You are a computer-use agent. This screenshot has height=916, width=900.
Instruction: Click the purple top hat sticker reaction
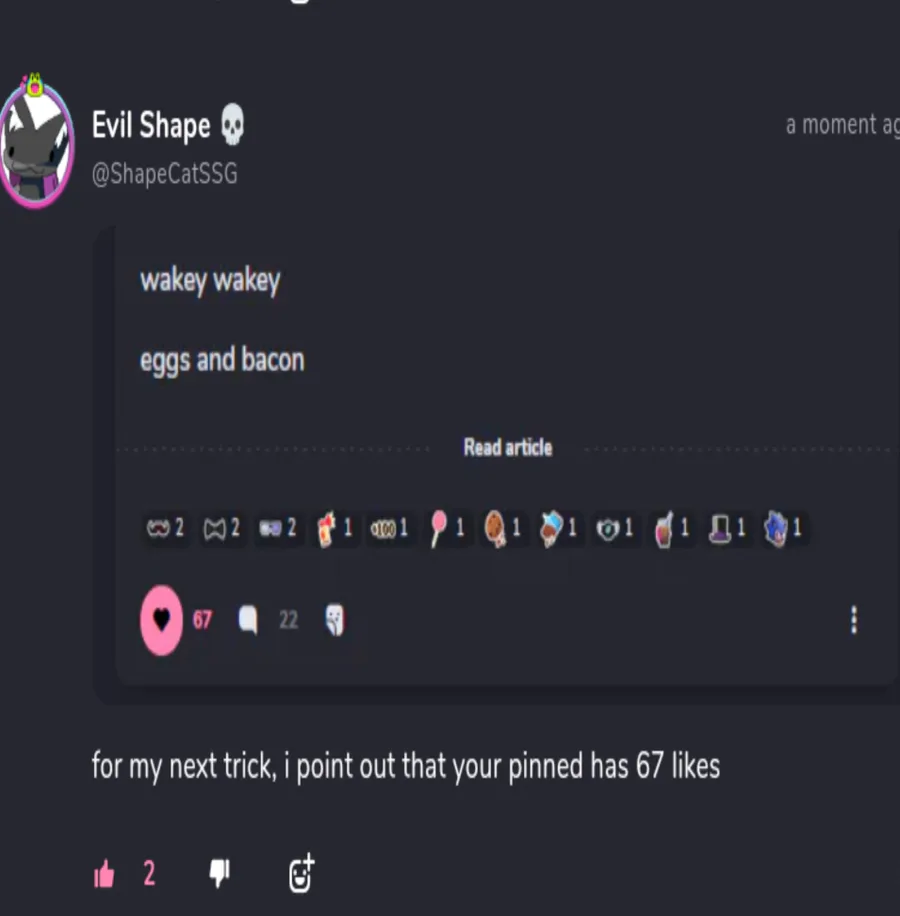pyautogui.click(x=728, y=529)
